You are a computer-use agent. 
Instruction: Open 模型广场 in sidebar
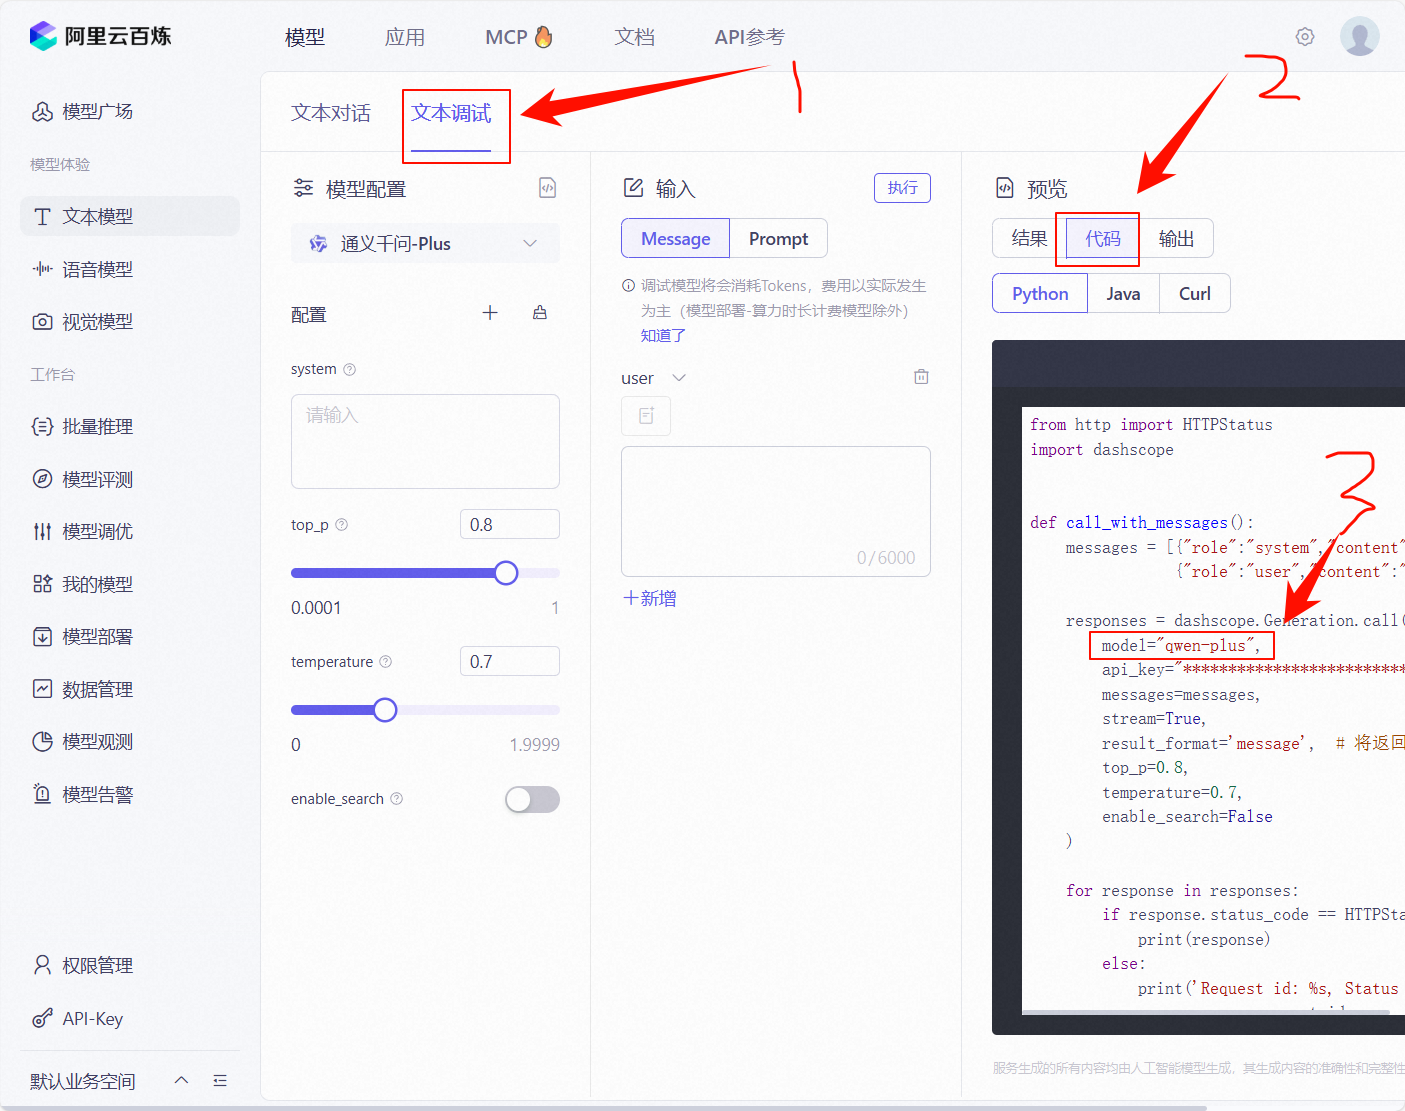point(130,111)
